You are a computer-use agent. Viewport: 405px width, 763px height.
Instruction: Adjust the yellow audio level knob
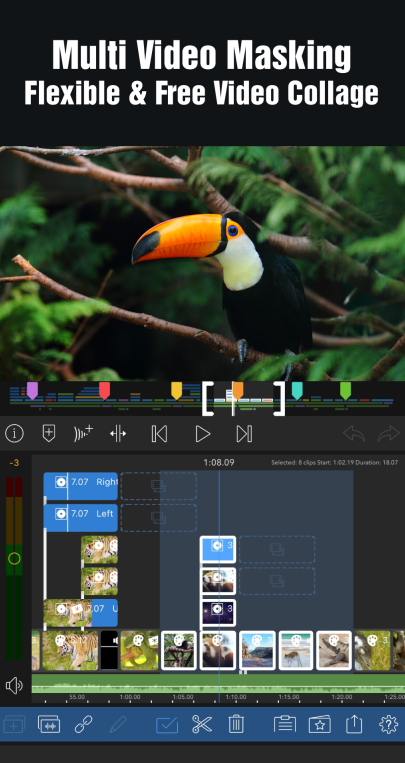[x=14, y=558]
